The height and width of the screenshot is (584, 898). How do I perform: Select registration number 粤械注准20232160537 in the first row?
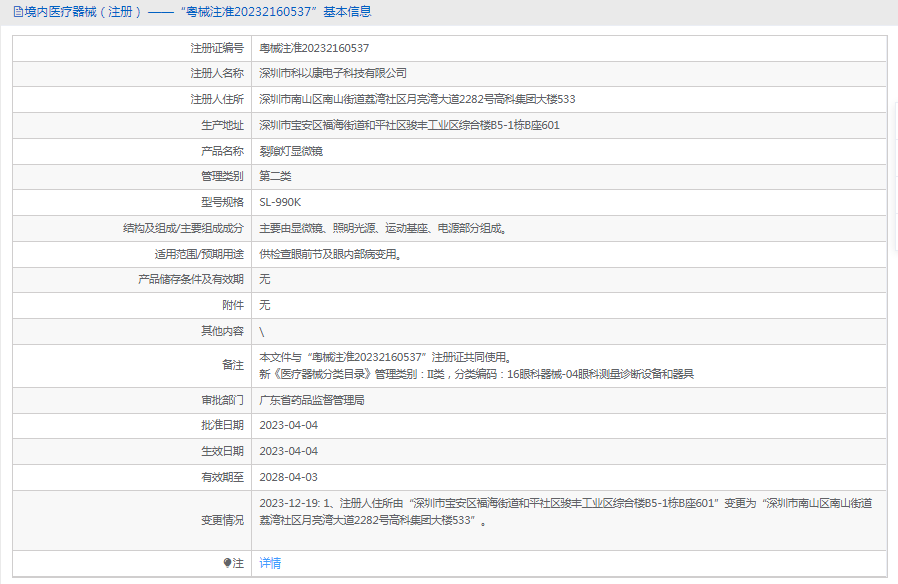coord(314,48)
